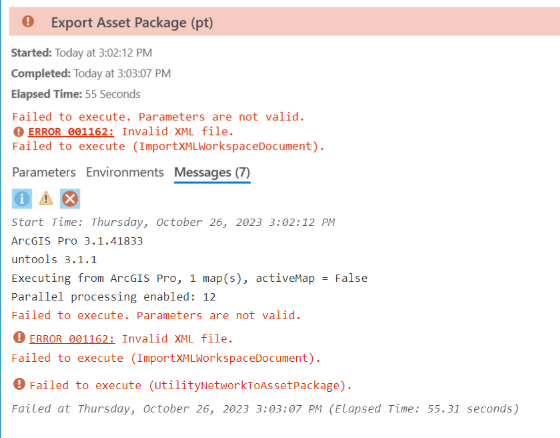Toggle the blue info messages filter
Screen dimensions: 560x438
22,199
